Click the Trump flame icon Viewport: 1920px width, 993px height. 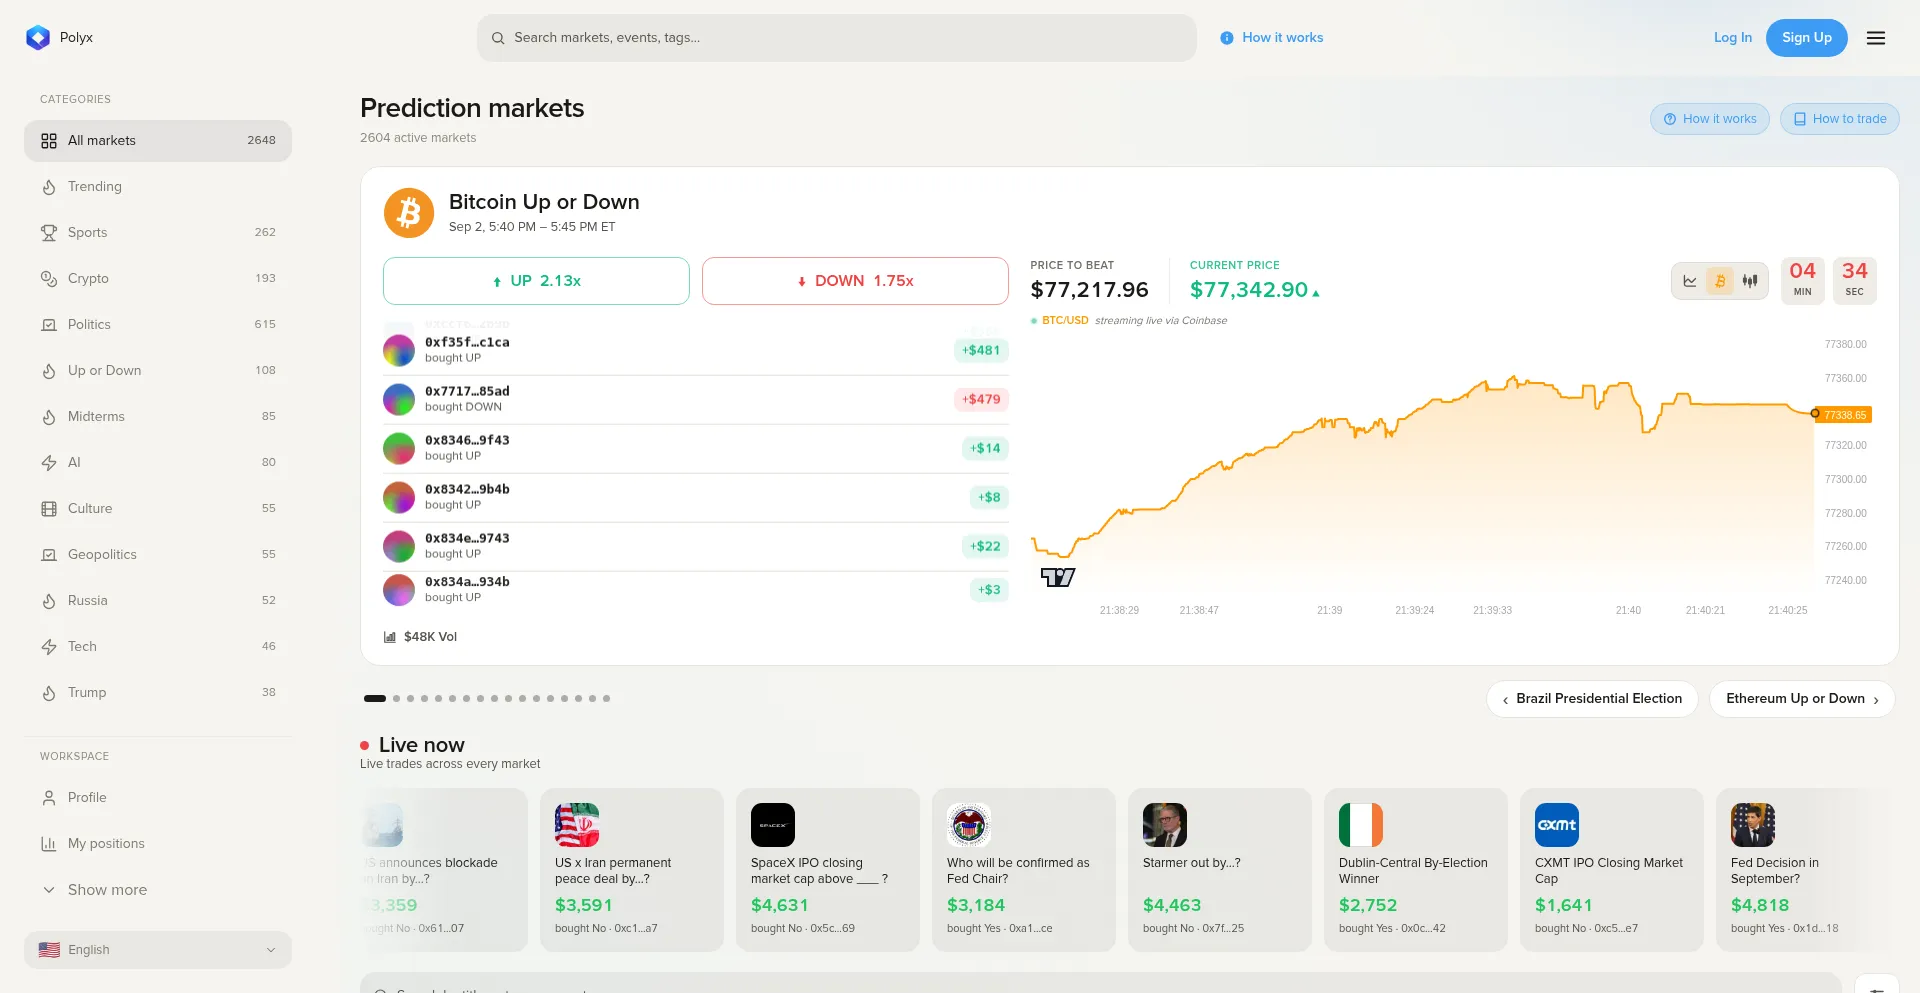click(x=49, y=693)
